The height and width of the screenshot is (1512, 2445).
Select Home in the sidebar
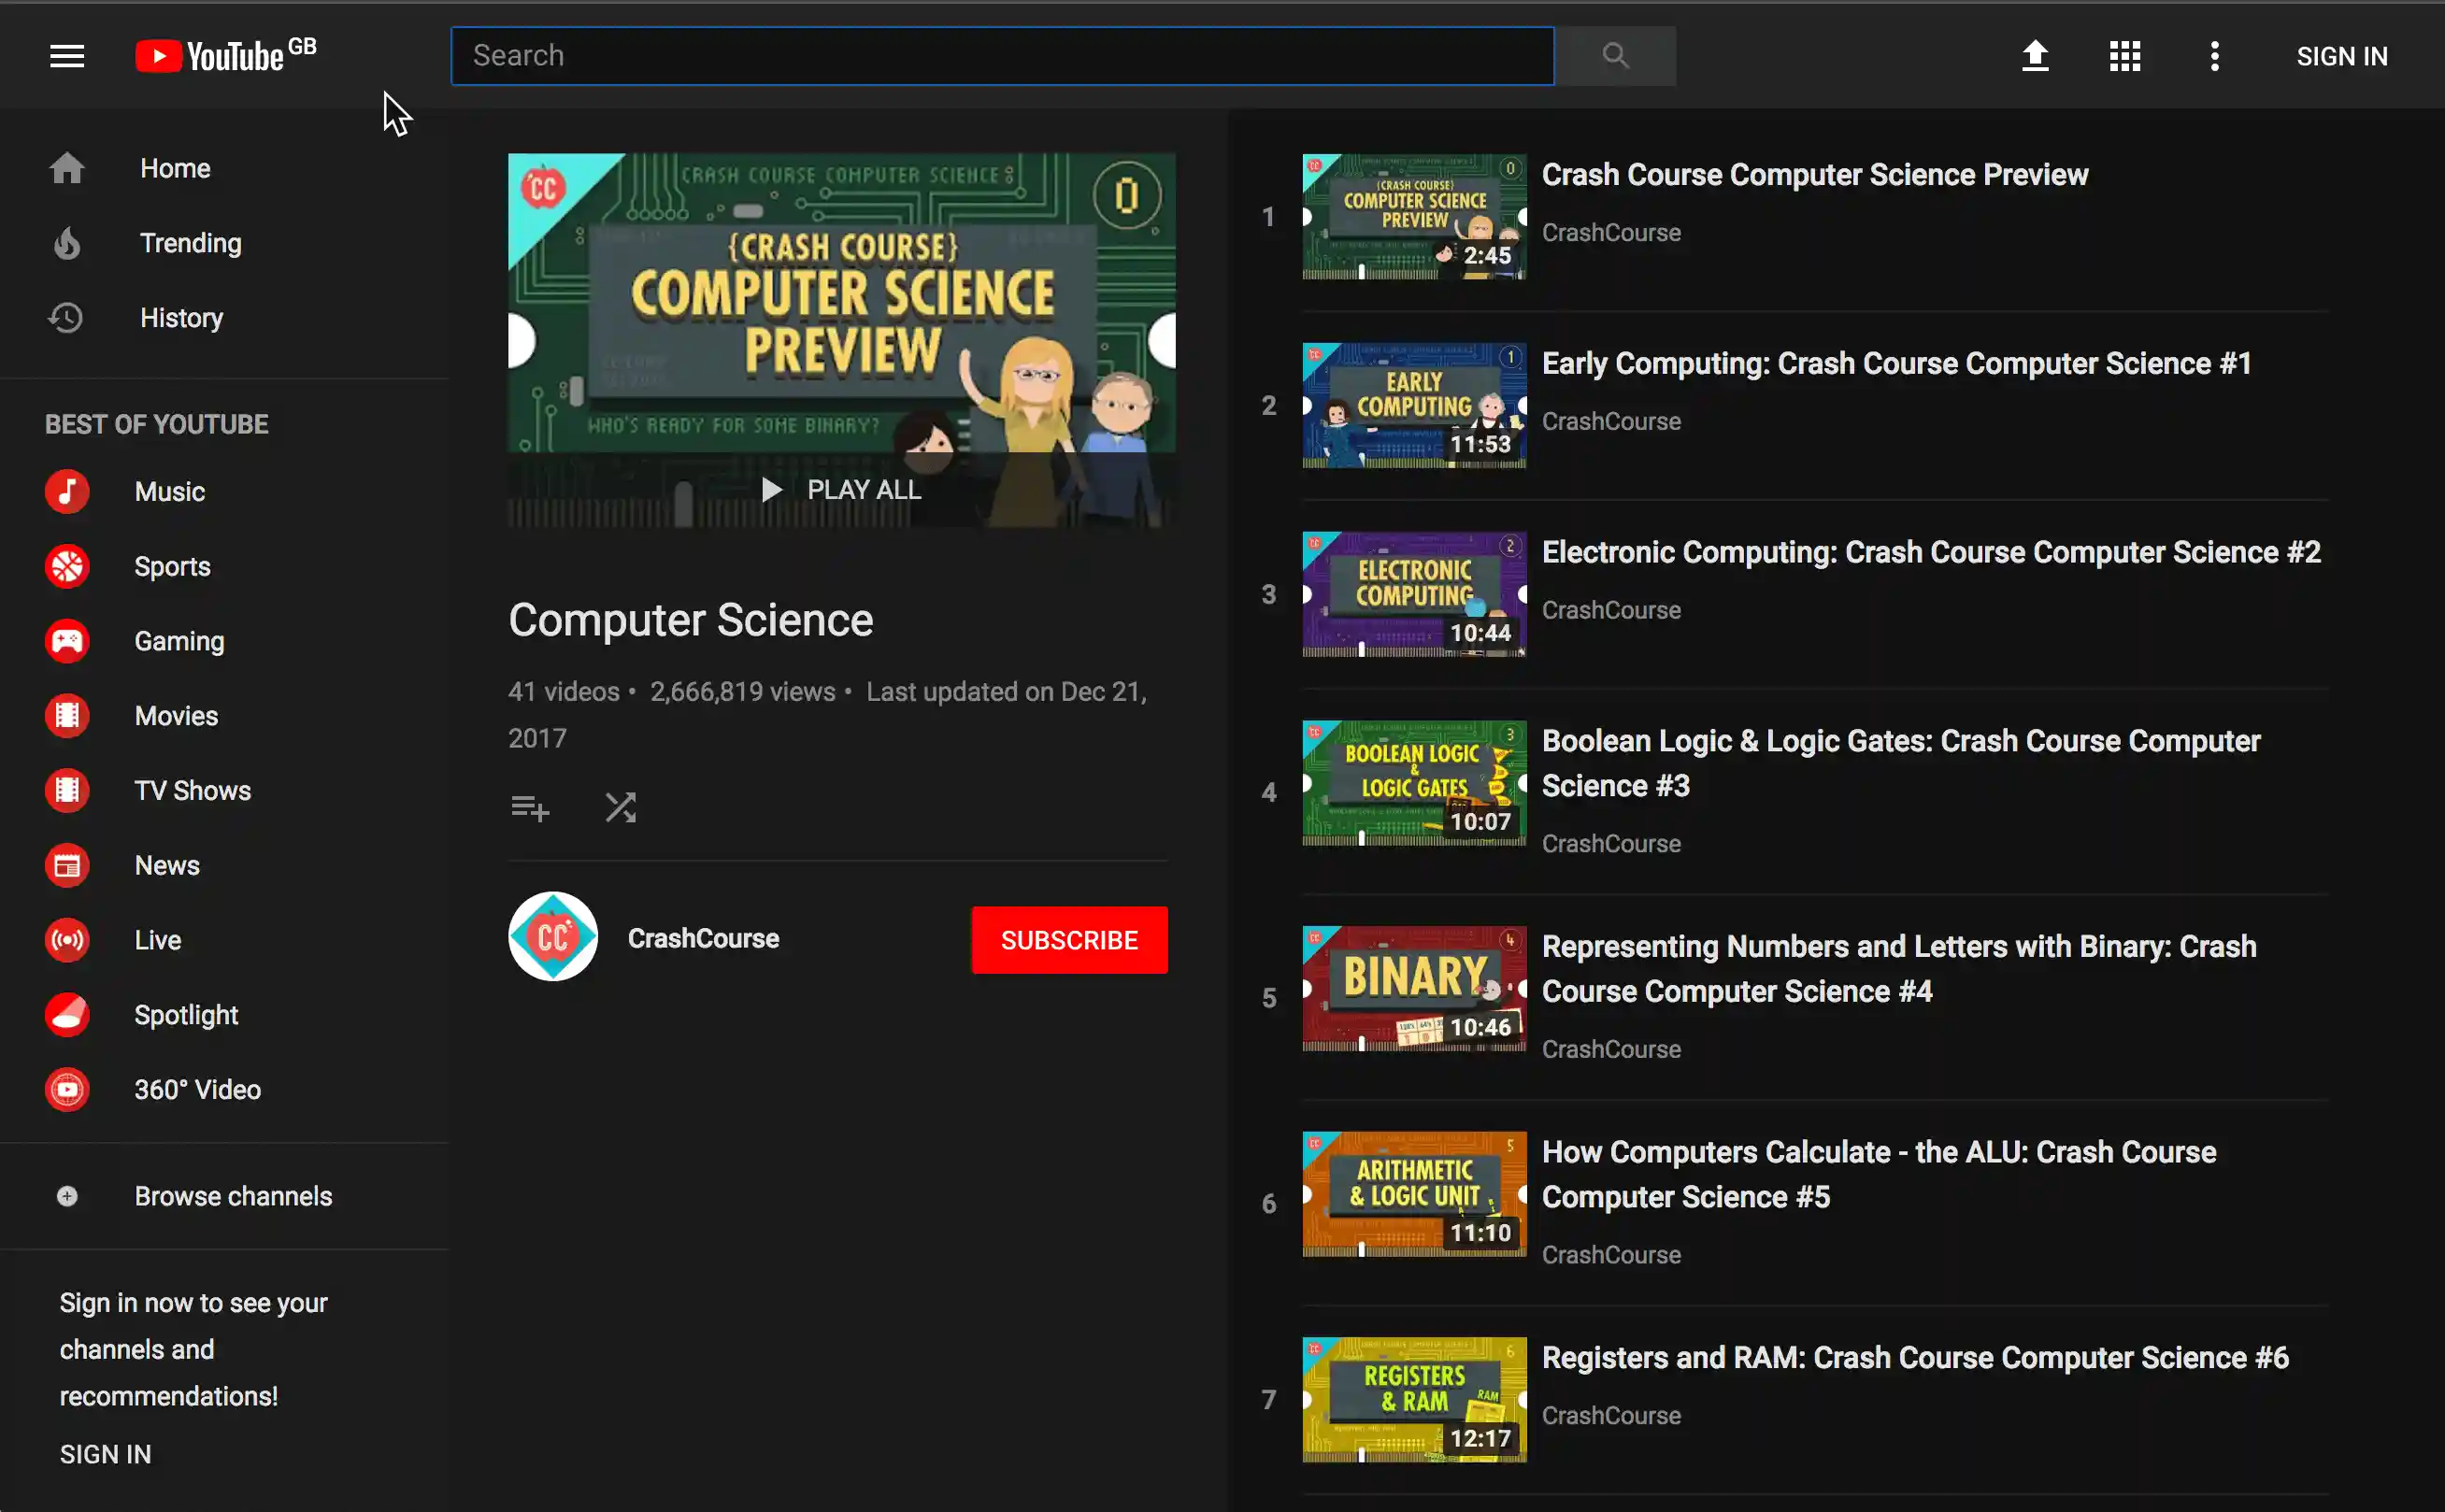click(x=175, y=167)
